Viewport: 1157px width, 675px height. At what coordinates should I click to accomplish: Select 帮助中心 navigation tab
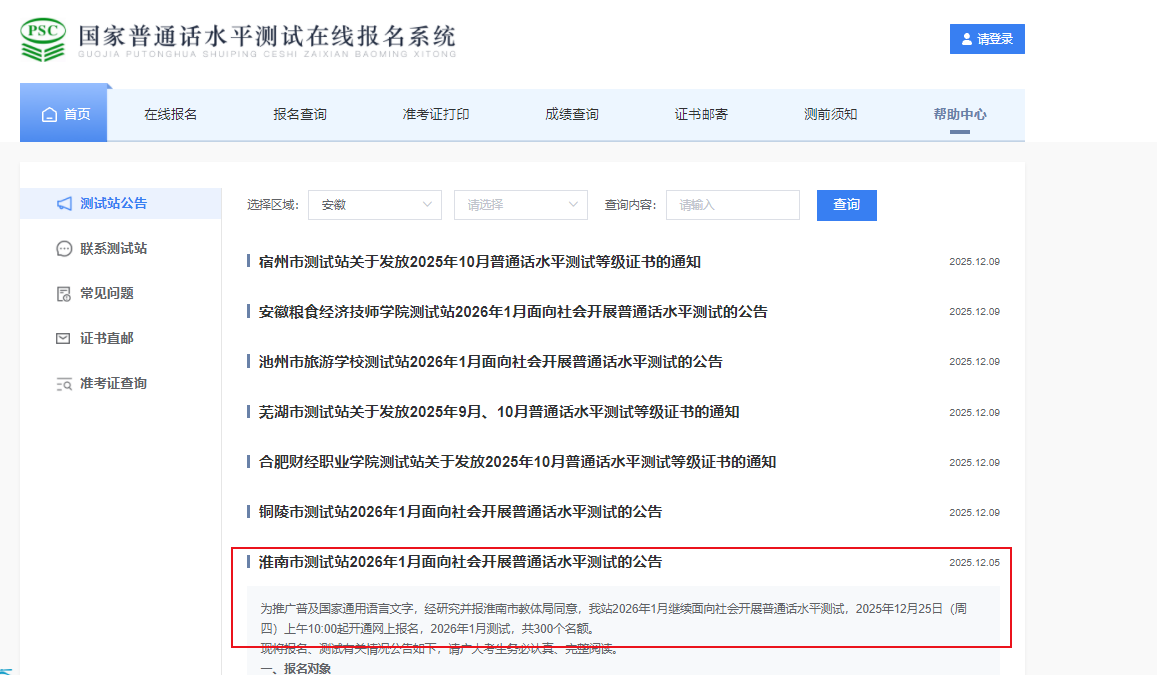[959, 114]
